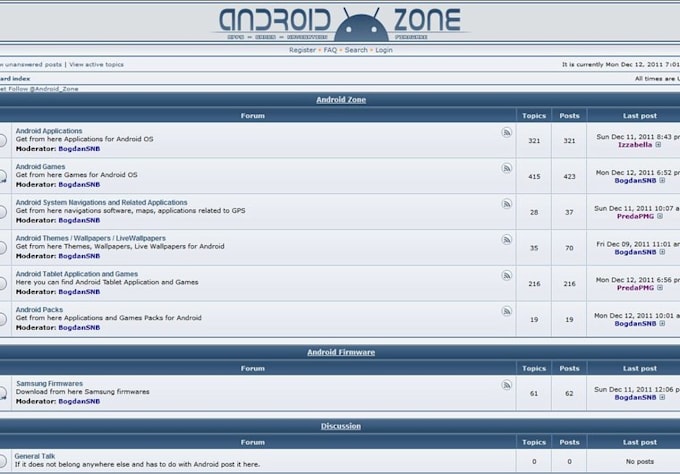Open the Android Zone category header
The width and height of the screenshot is (680, 474).
(341, 100)
